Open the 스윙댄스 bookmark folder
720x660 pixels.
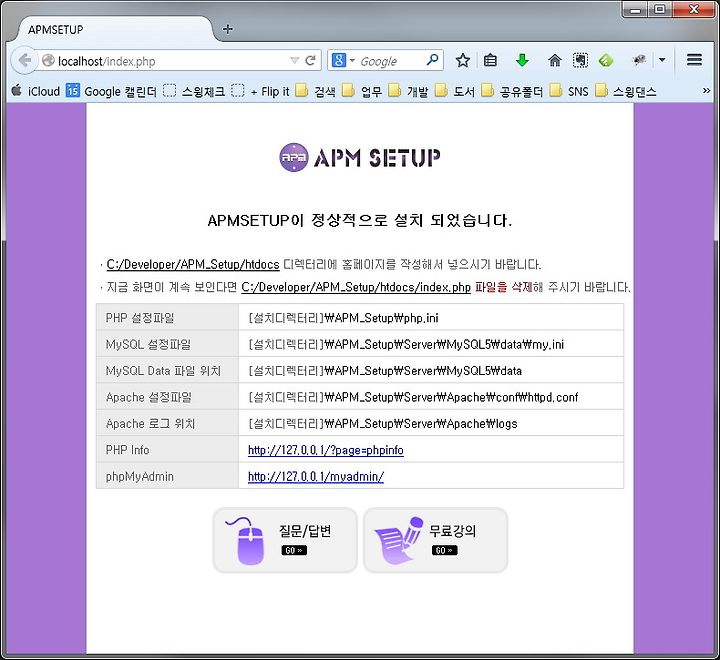coord(625,91)
